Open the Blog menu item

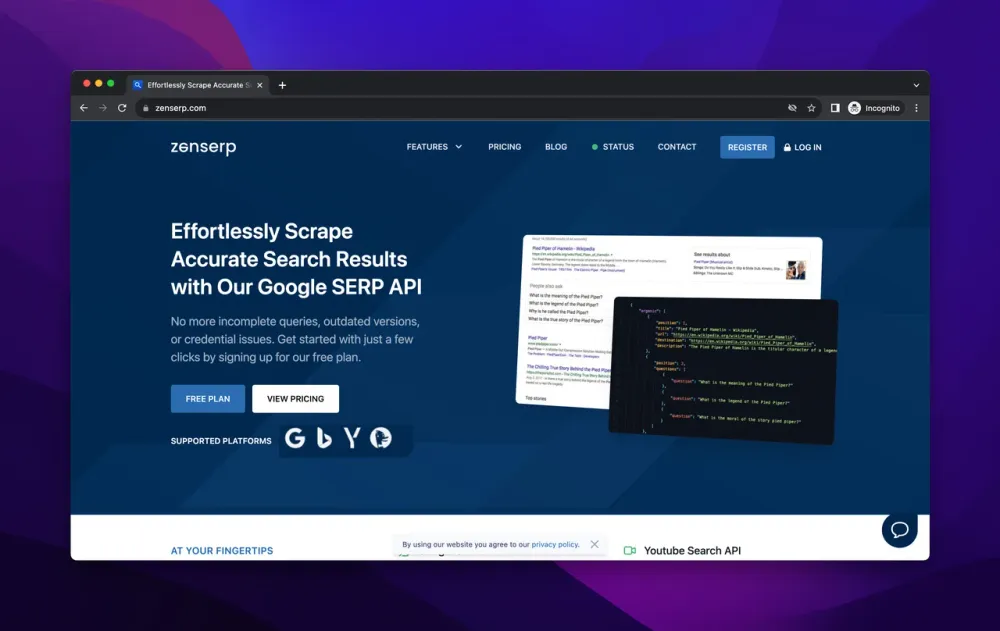coord(556,147)
